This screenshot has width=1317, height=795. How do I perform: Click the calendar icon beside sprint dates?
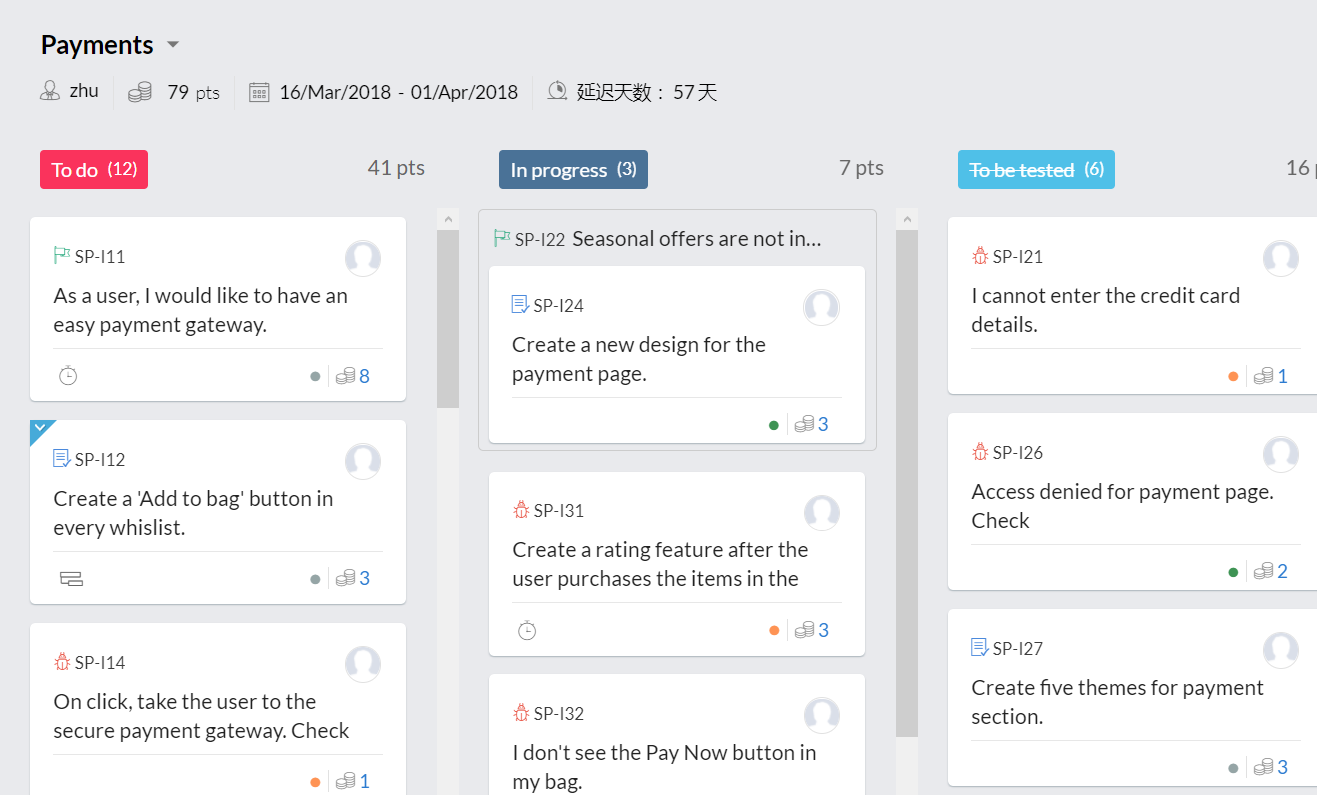259,93
